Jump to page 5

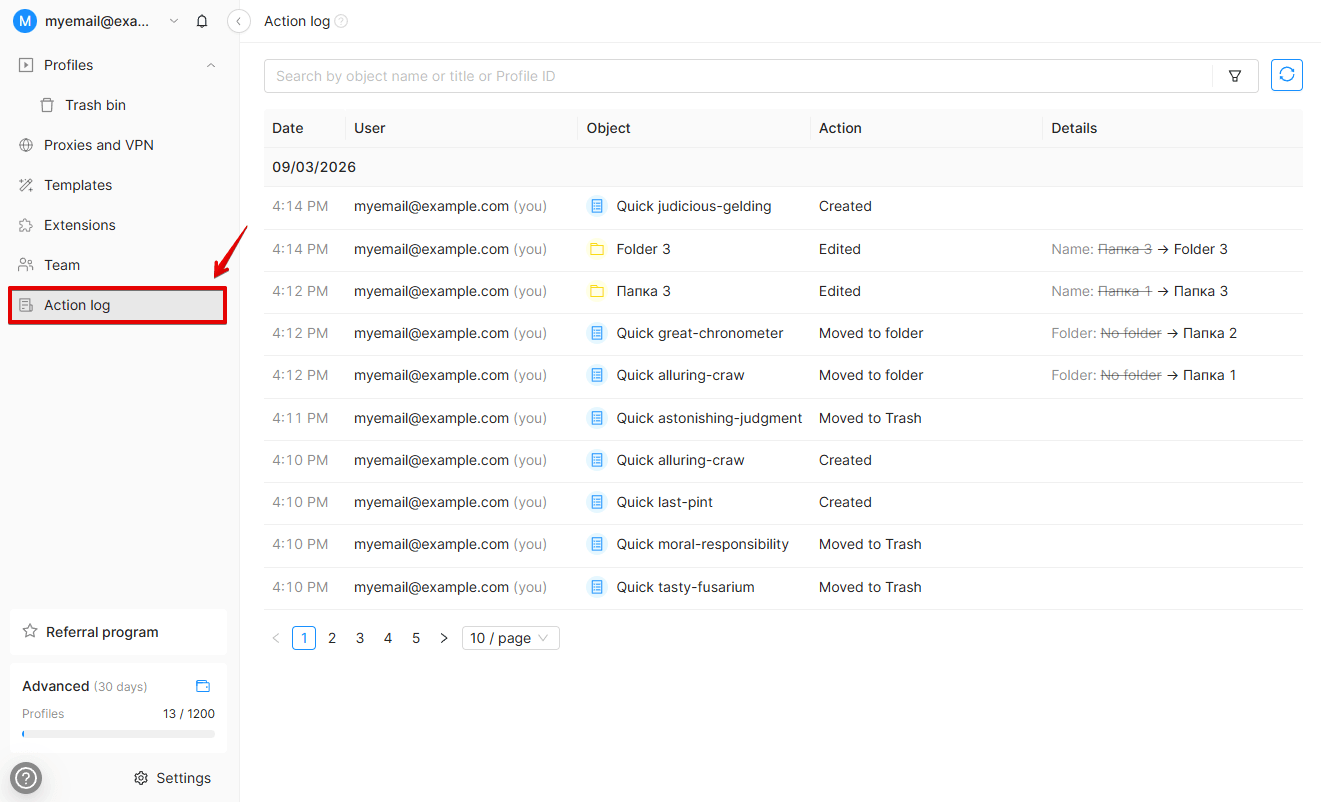pyautogui.click(x=416, y=638)
